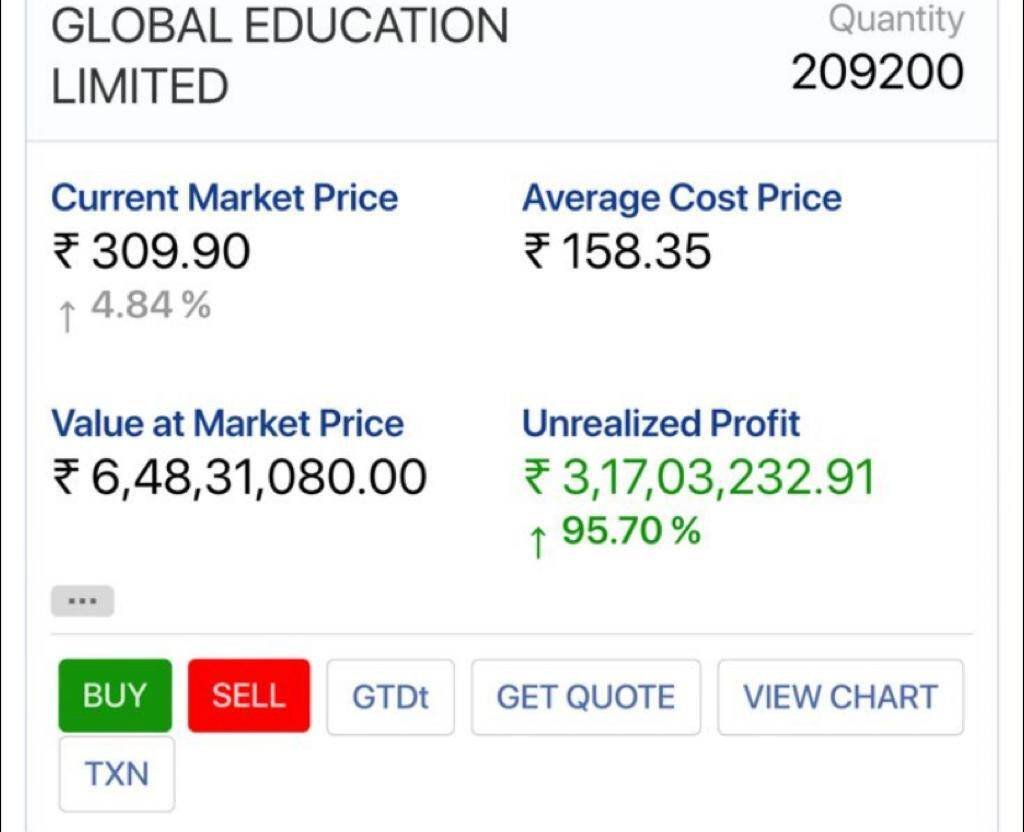The height and width of the screenshot is (832, 1024).
Task: Select the green ₹ 3,17,03,232.91 profit amount
Action: click(x=699, y=477)
